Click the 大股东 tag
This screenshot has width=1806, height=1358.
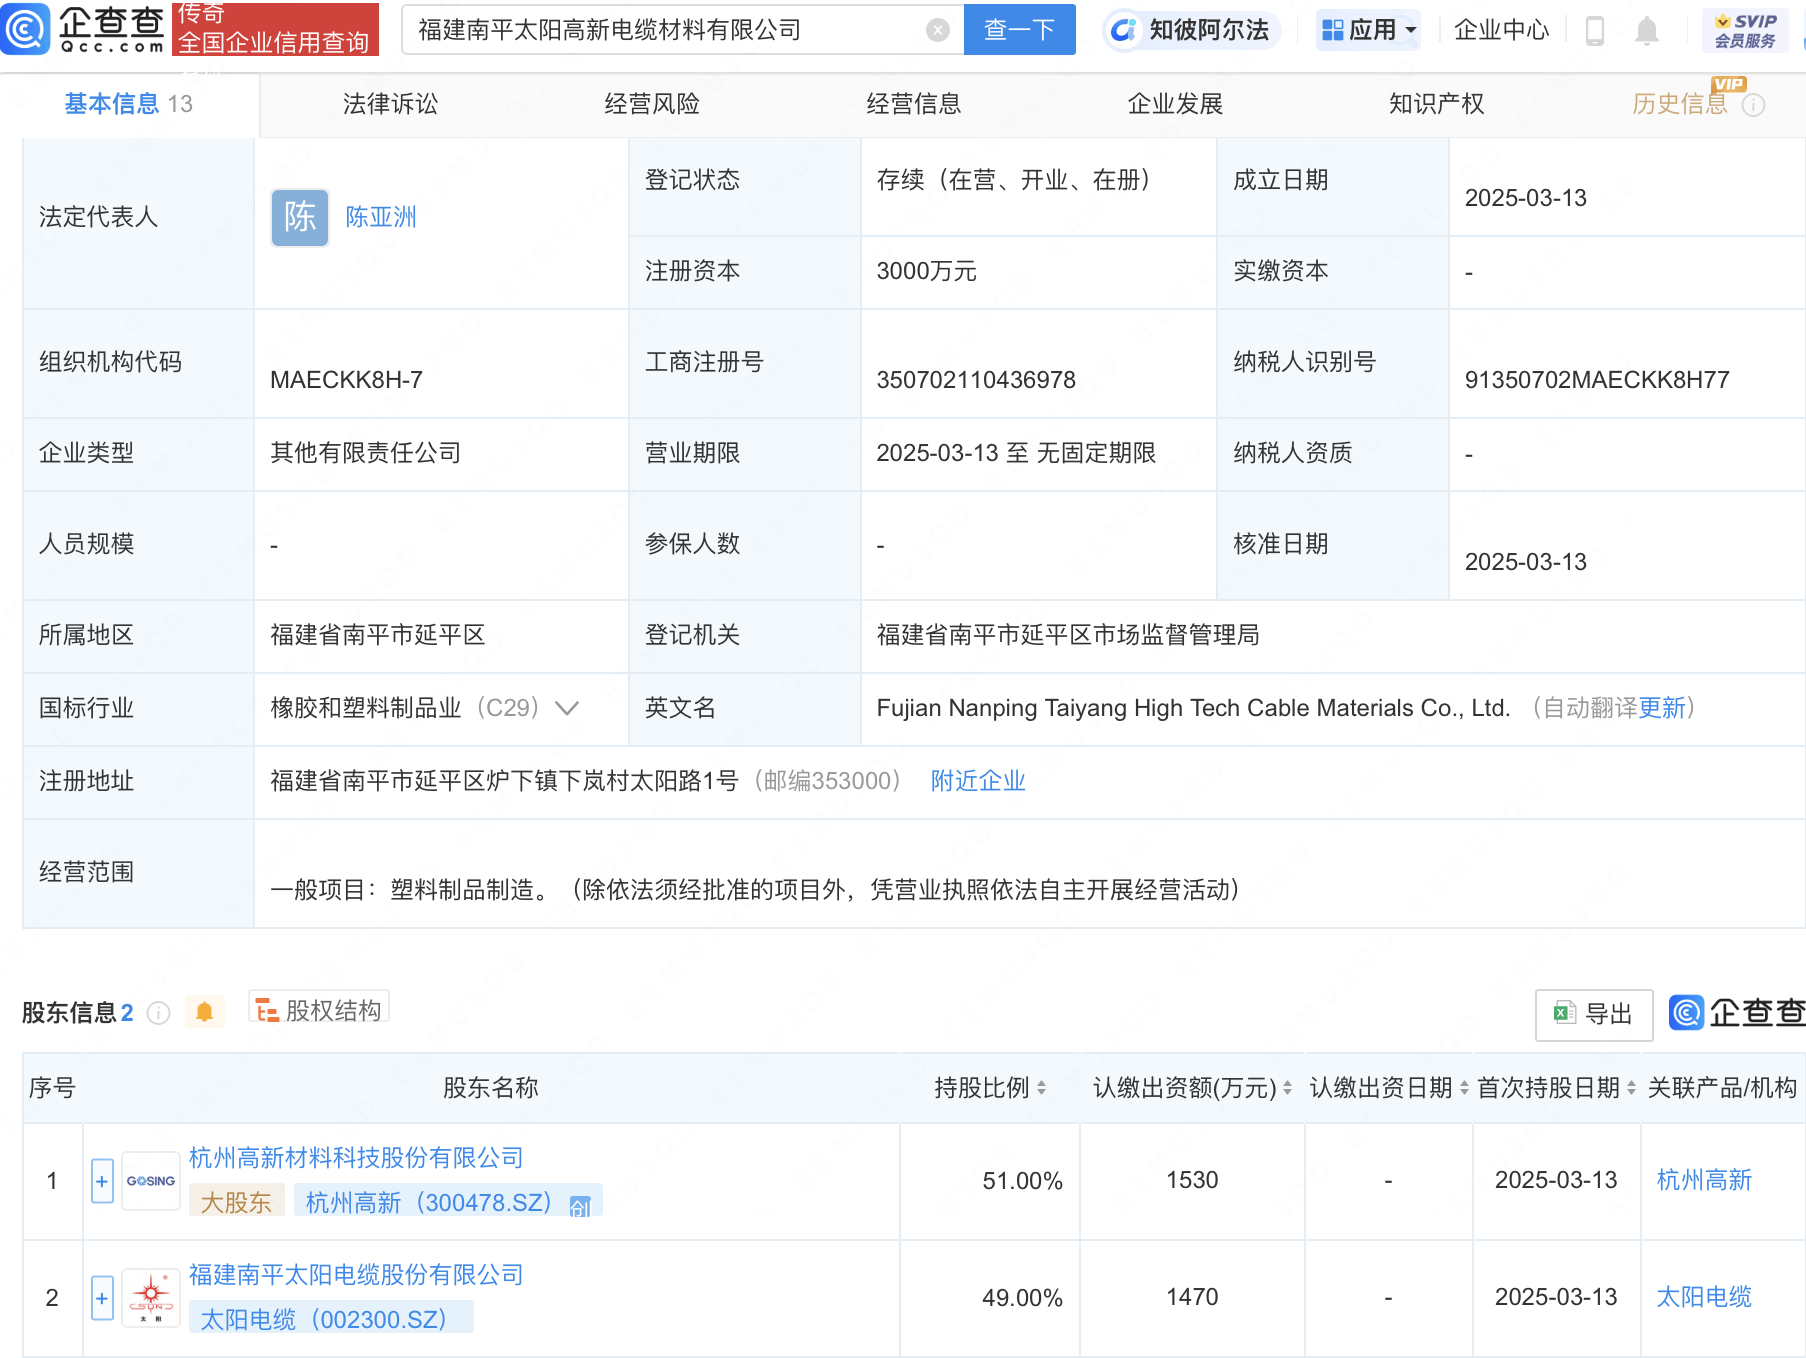pyautogui.click(x=236, y=1201)
